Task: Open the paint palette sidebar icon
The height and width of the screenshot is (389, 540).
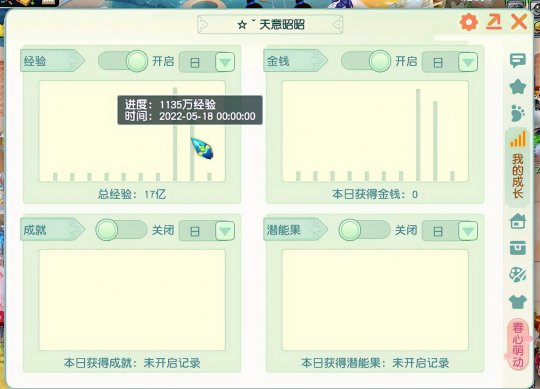Action: 518,274
